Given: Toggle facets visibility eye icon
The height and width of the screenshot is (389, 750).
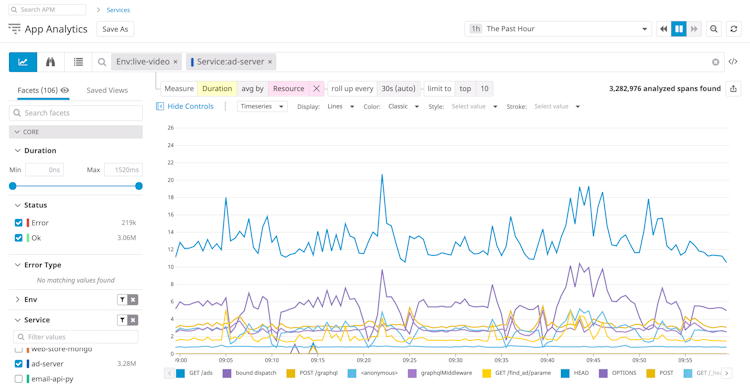Looking at the screenshot, I should [65, 90].
